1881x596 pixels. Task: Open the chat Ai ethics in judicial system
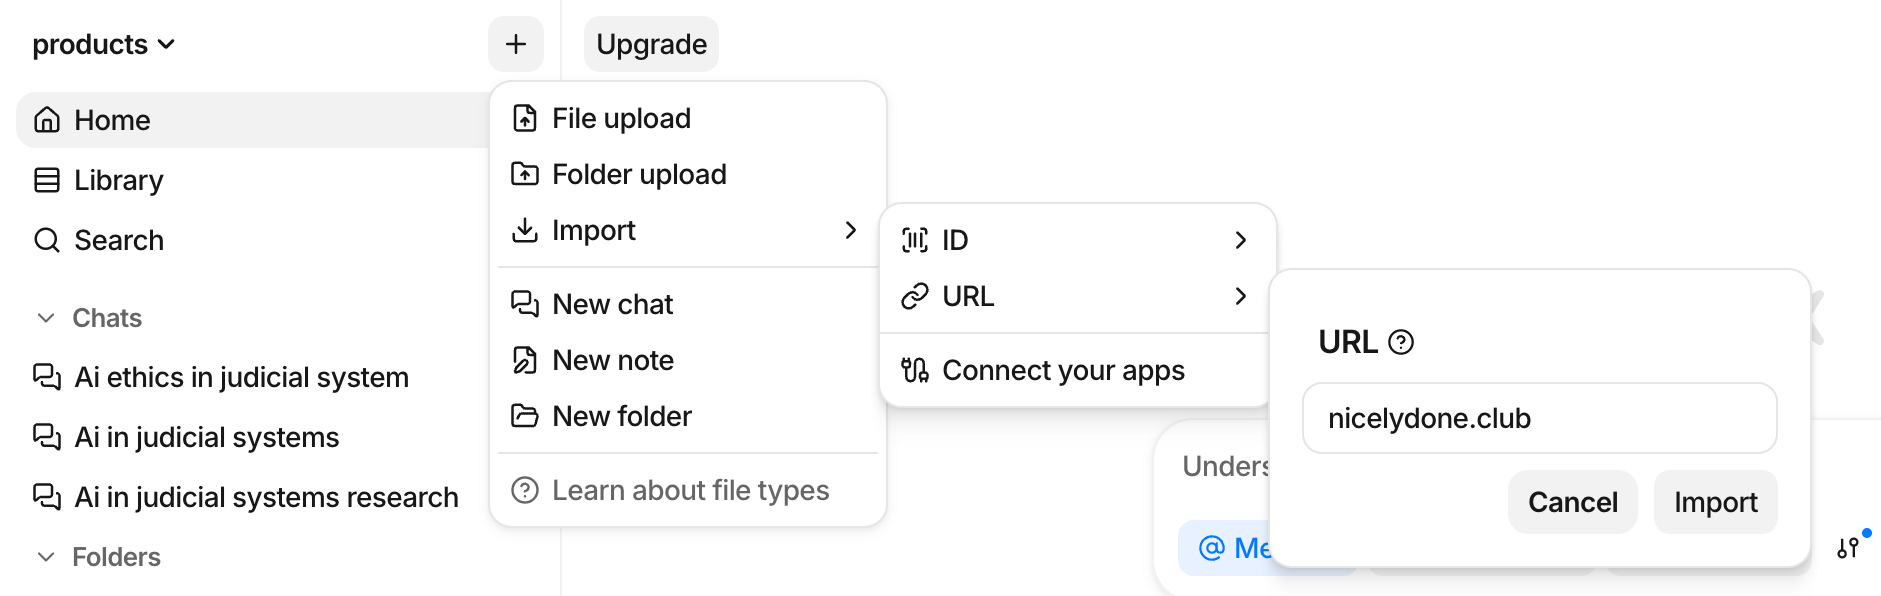point(242,377)
